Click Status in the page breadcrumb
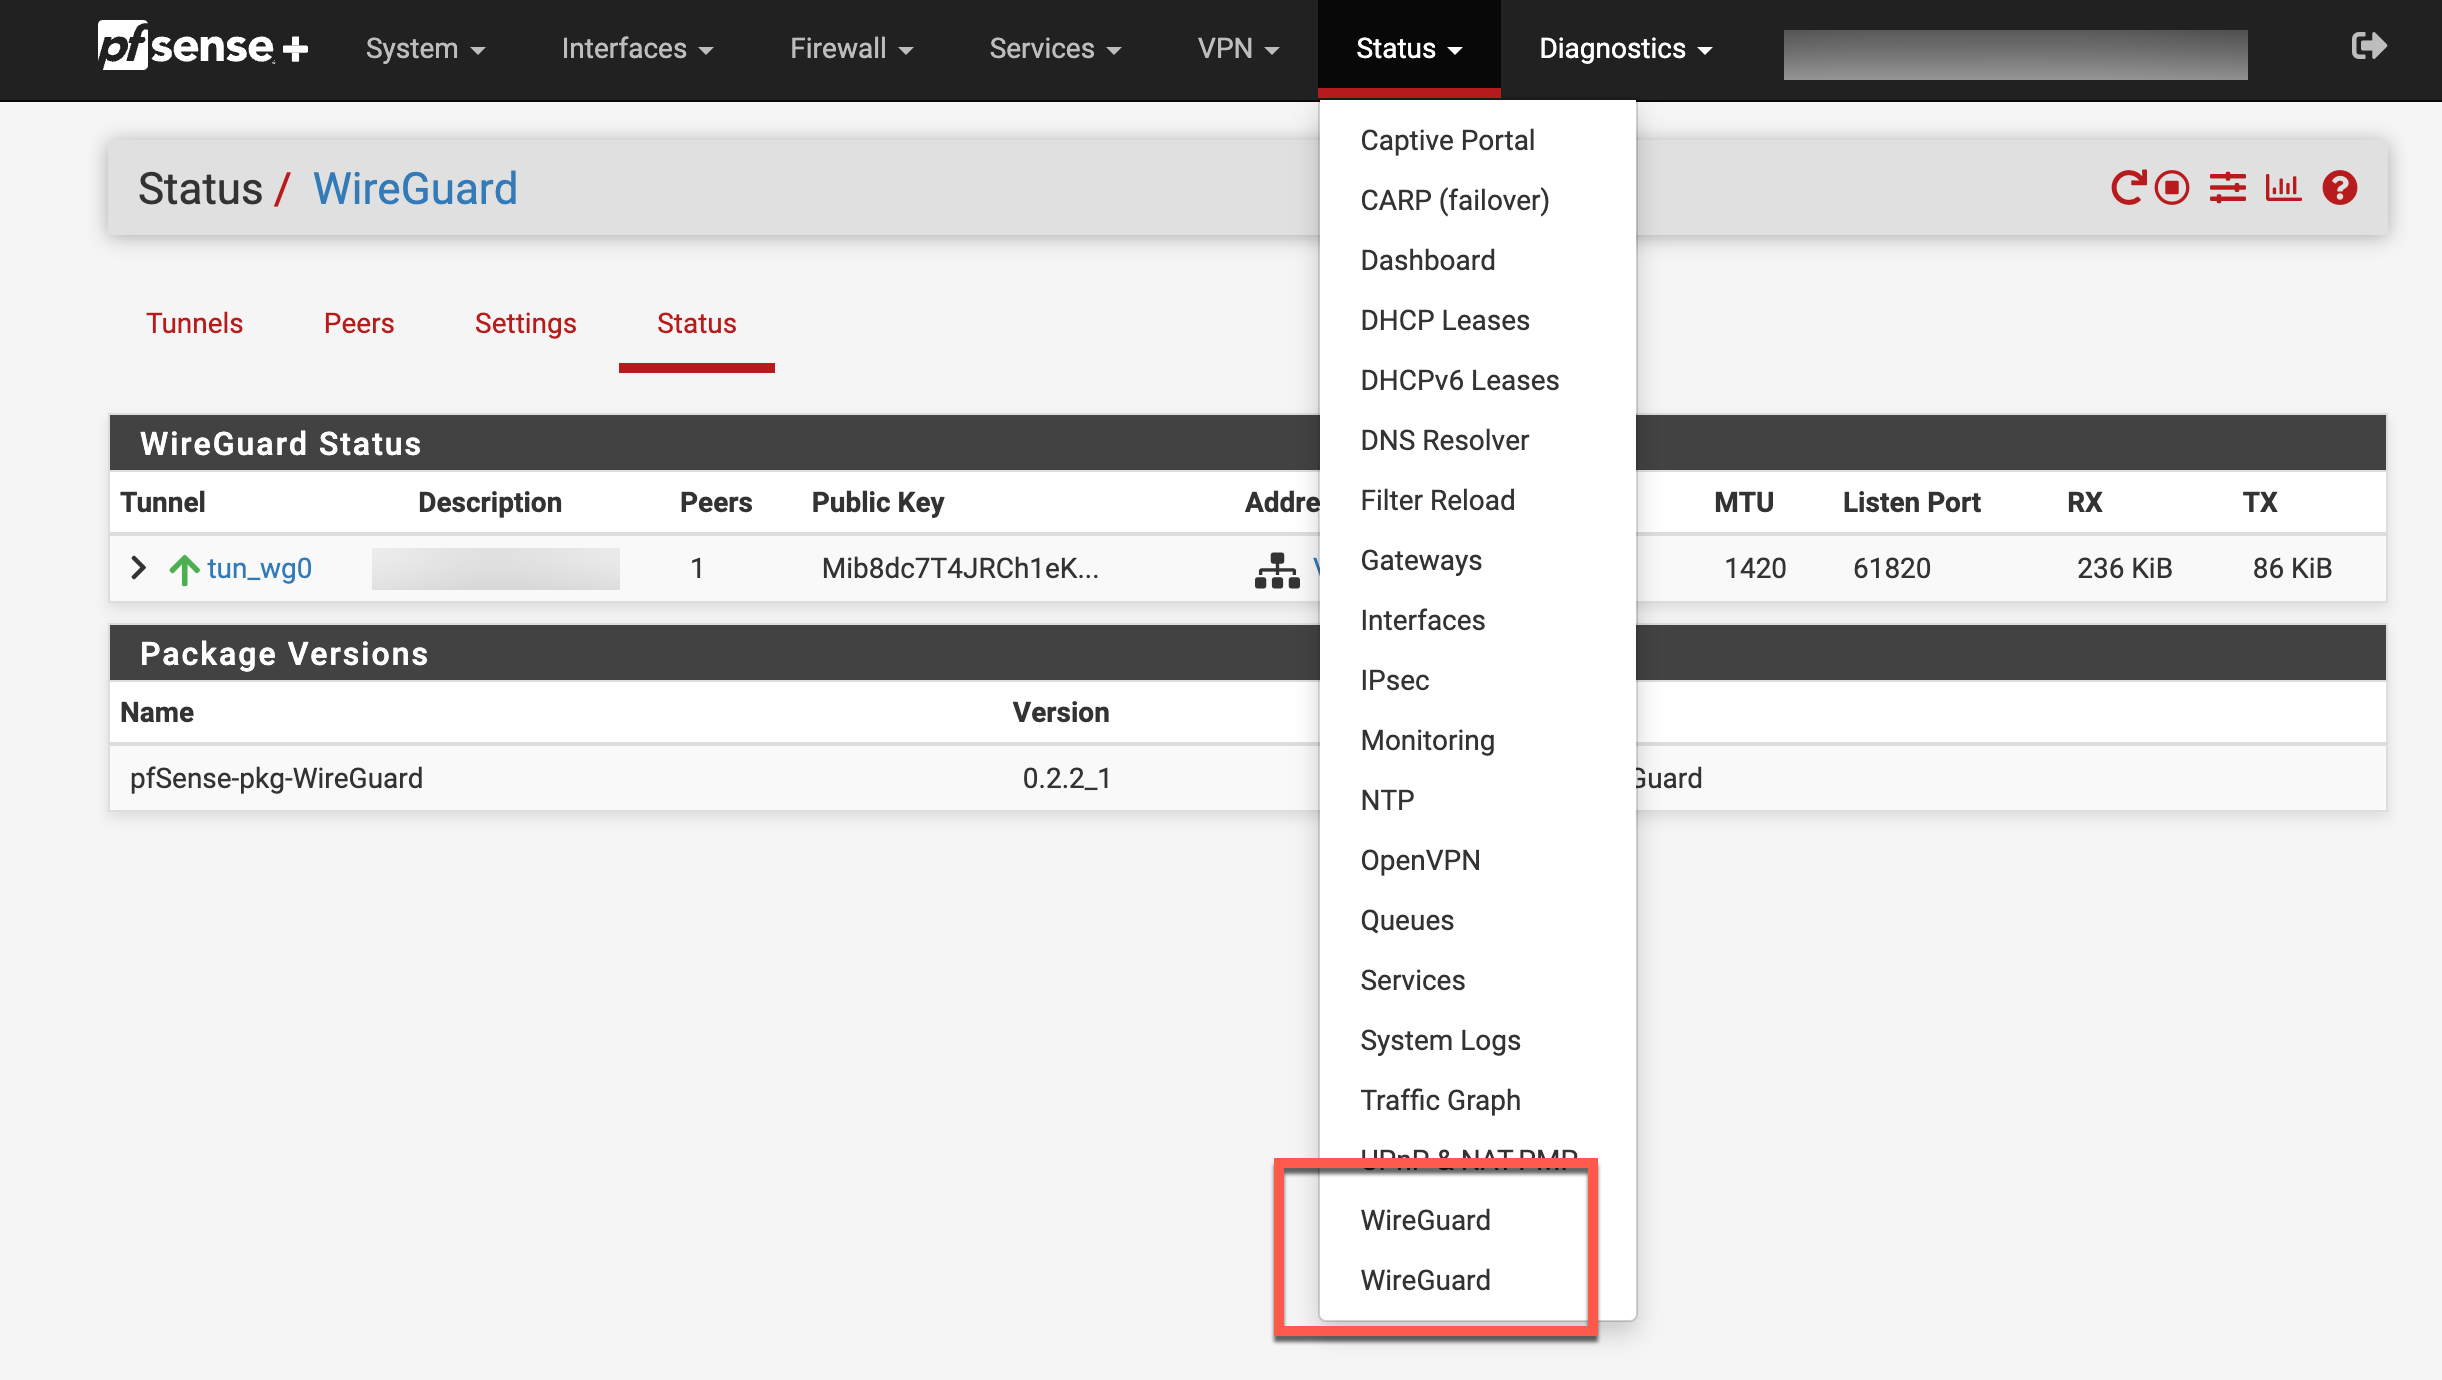 [x=200, y=188]
